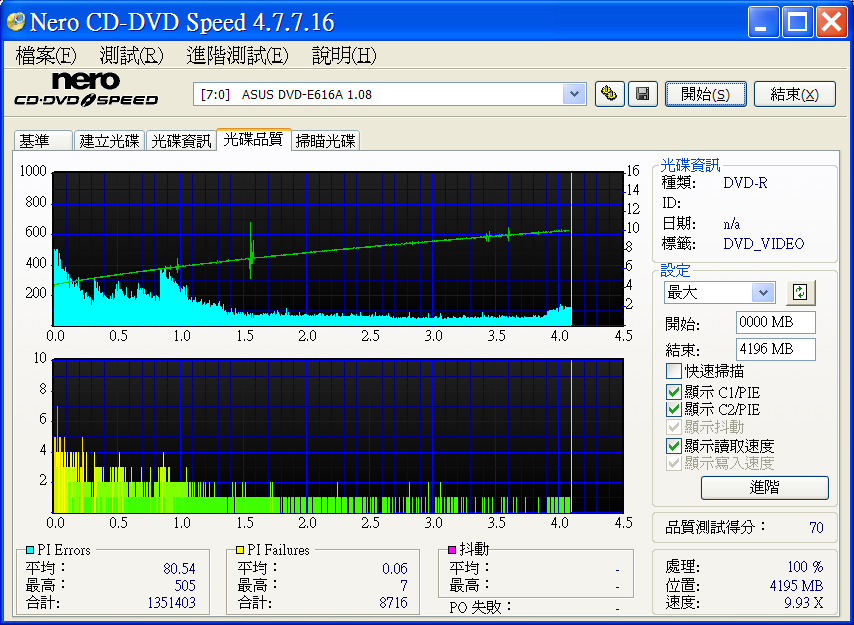Click the PI Failures average 0.06
The width and height of the screenshot is (854, 625).
394,568
